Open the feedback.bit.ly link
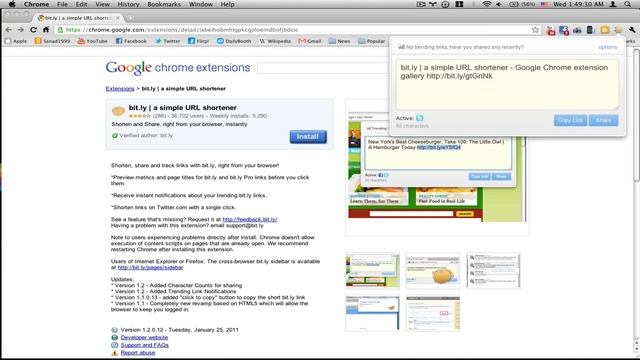The height and width of the screenshot is (360, 640). 250,219
